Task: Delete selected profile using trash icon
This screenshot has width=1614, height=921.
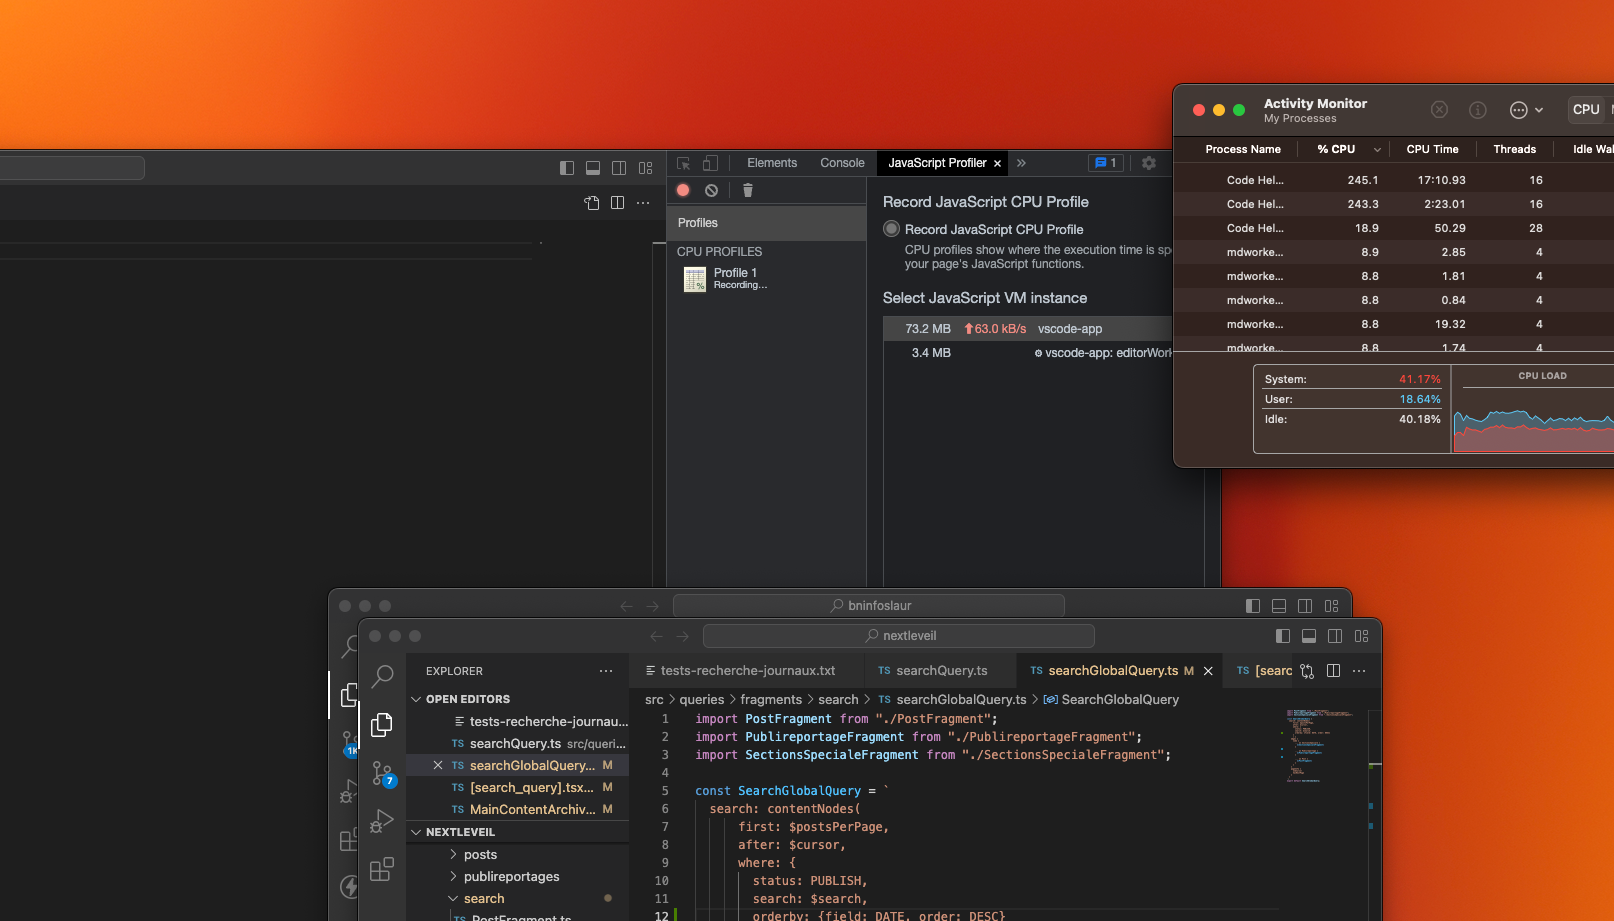Action: click(x=747, y=190)
